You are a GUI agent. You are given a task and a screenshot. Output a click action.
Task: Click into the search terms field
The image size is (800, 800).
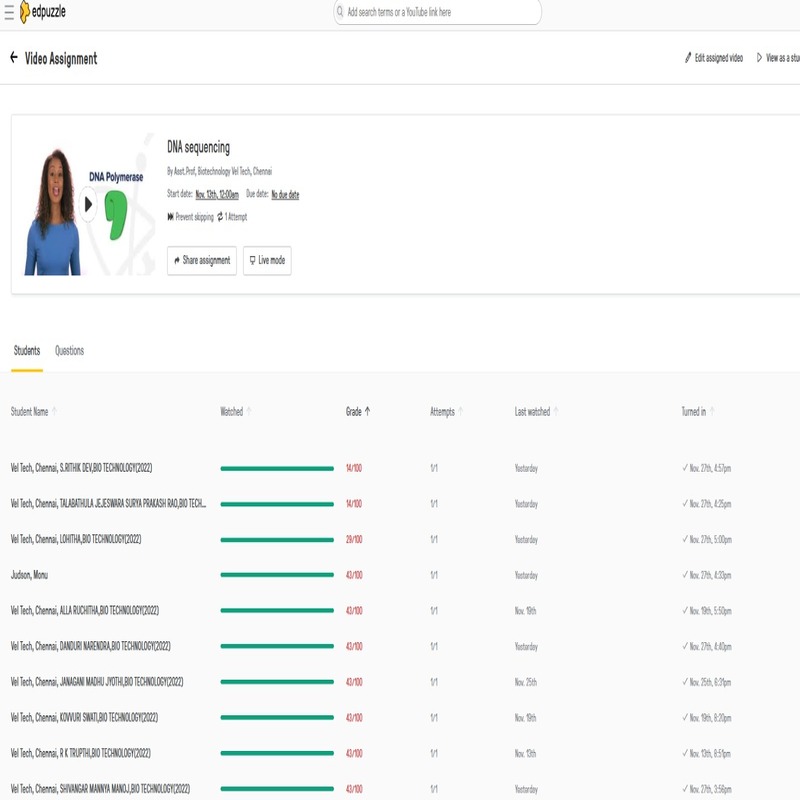440,12
